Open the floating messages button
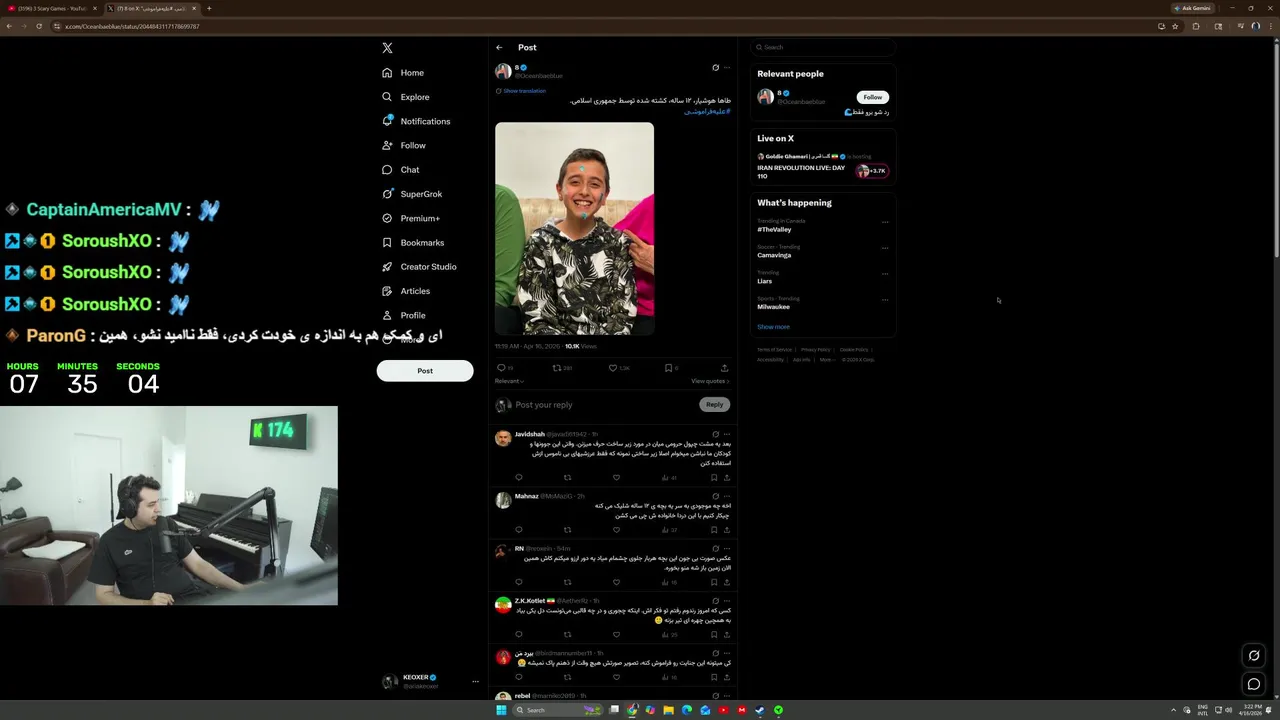 pos(1253,684)
